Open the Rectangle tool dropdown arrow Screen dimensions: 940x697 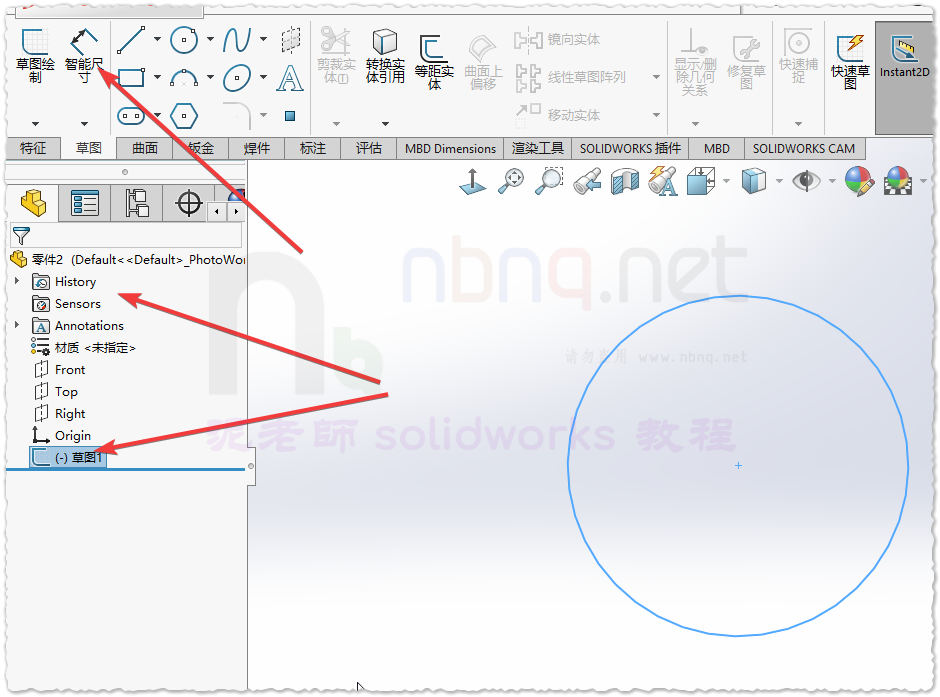[158, 77]
